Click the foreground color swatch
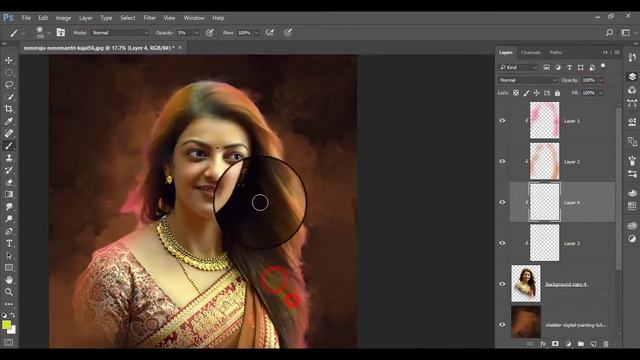The height and width of the screenshot is (360, 640). point(6,325)
